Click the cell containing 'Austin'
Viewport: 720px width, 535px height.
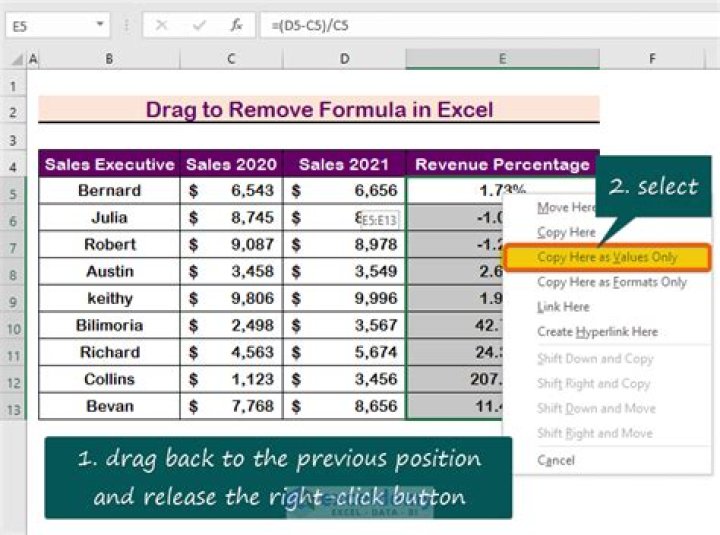pos(109,271)
